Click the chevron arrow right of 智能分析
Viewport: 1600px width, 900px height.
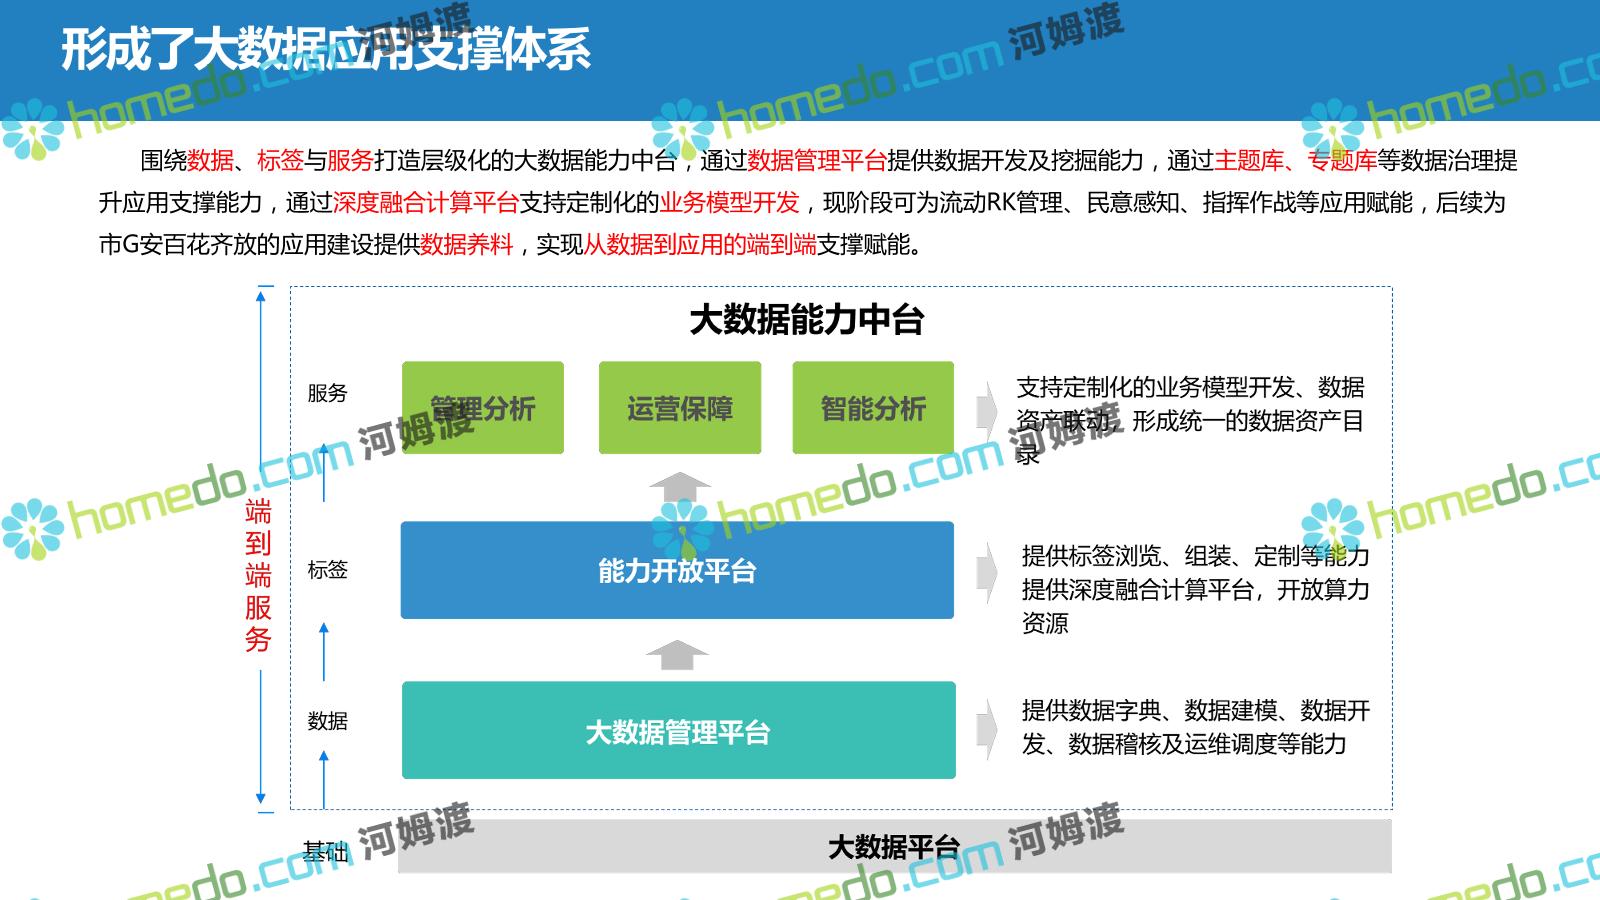coord(986,408)
